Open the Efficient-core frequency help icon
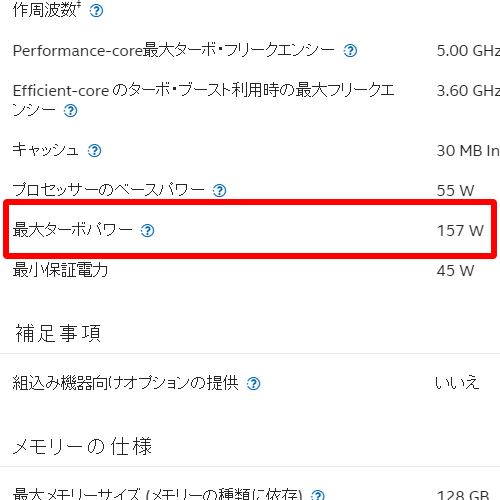 tap(70, 111)
